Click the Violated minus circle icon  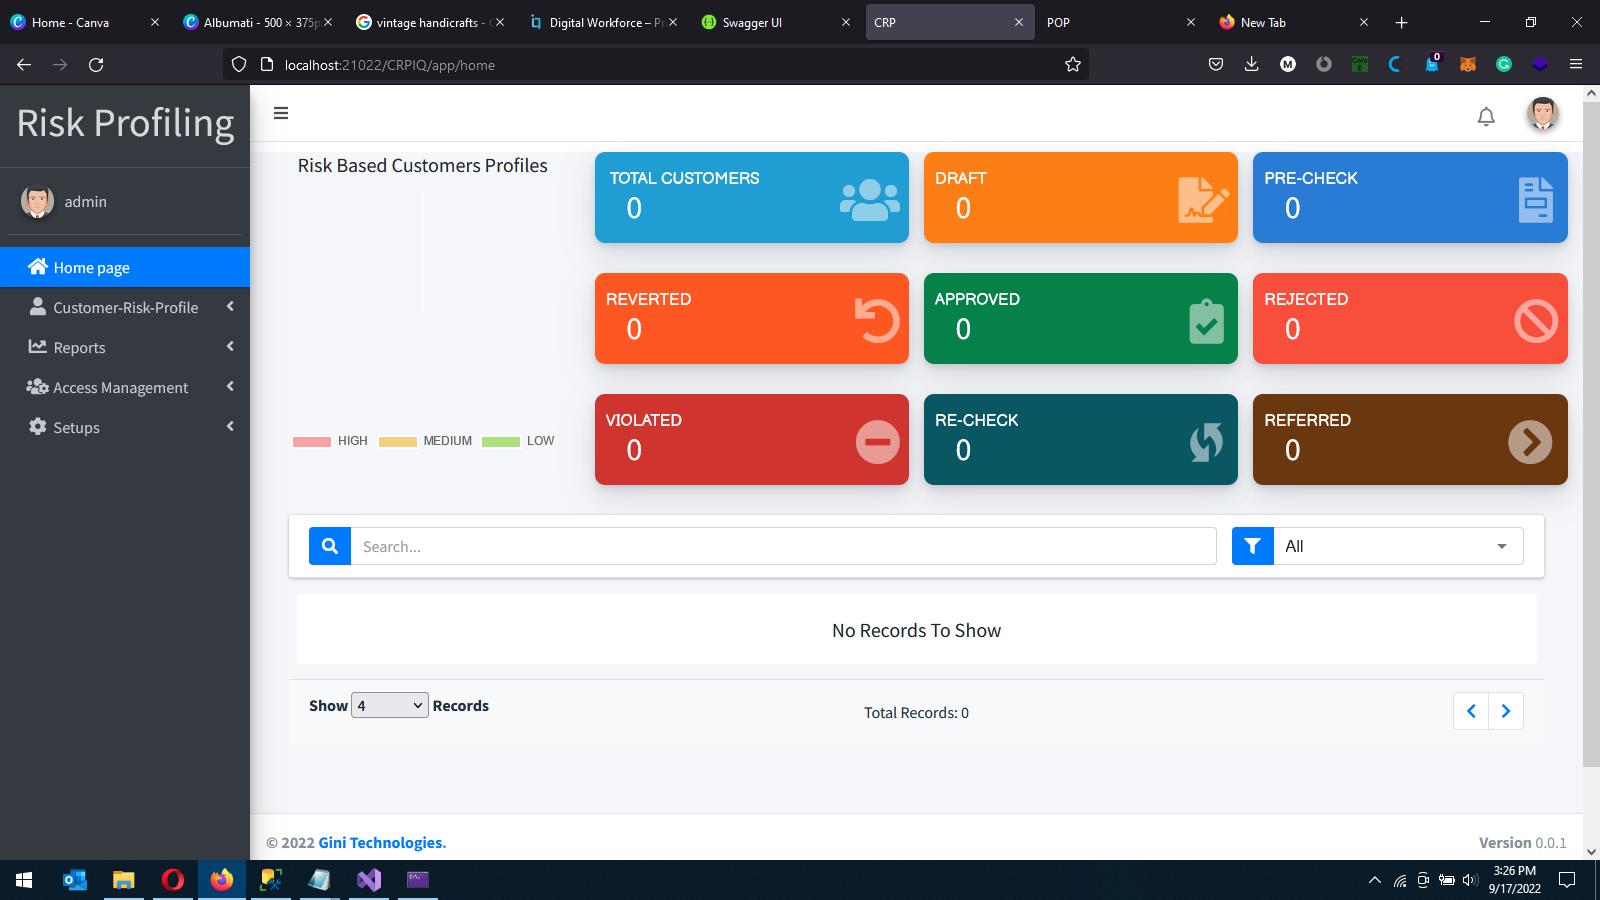click(877, 442)
